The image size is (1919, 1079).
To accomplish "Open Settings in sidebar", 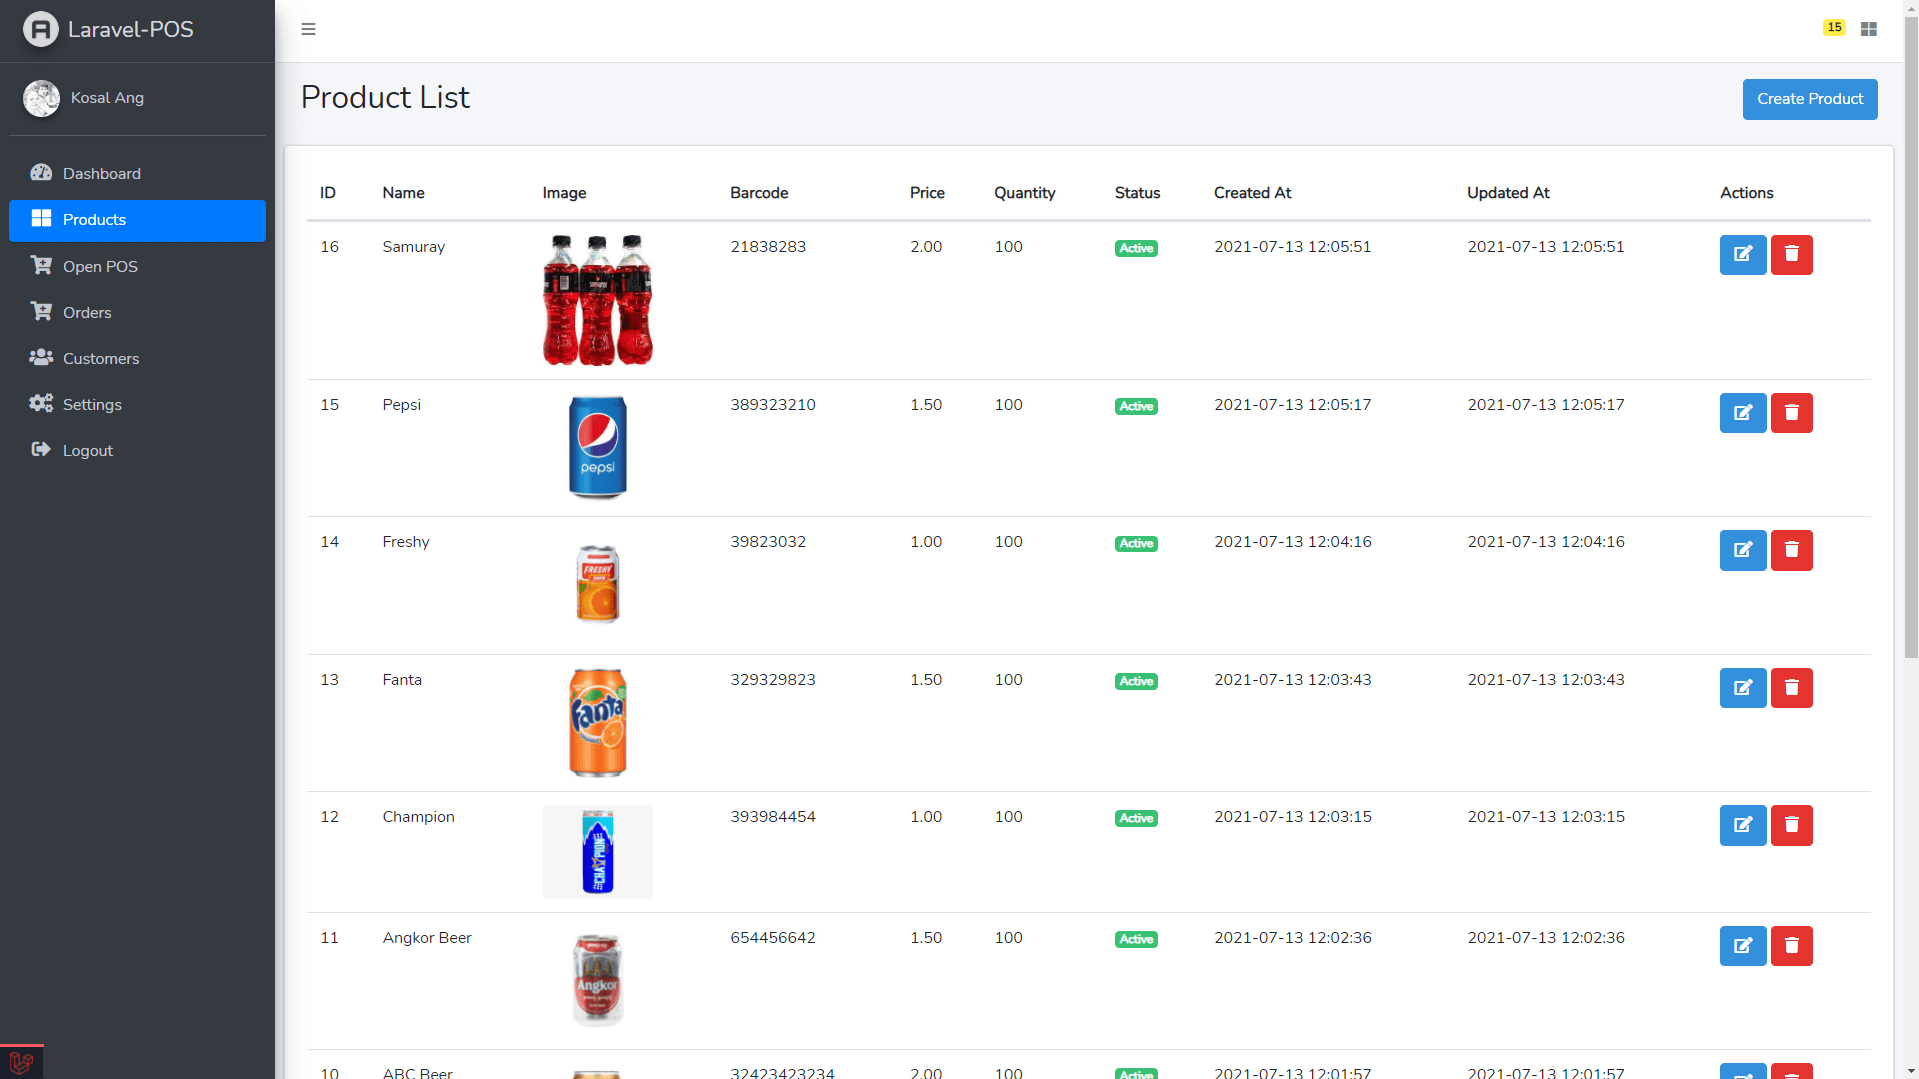I will (137, 404).
